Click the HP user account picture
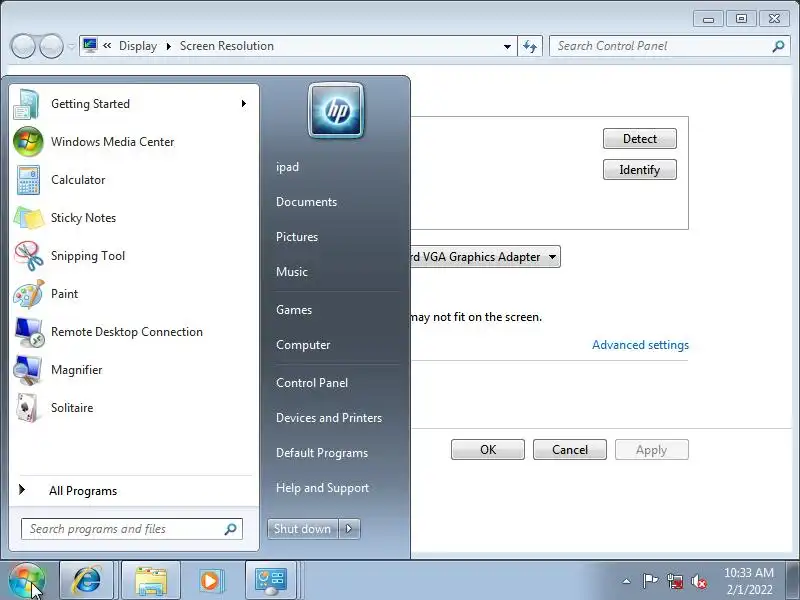 point(336,111)
